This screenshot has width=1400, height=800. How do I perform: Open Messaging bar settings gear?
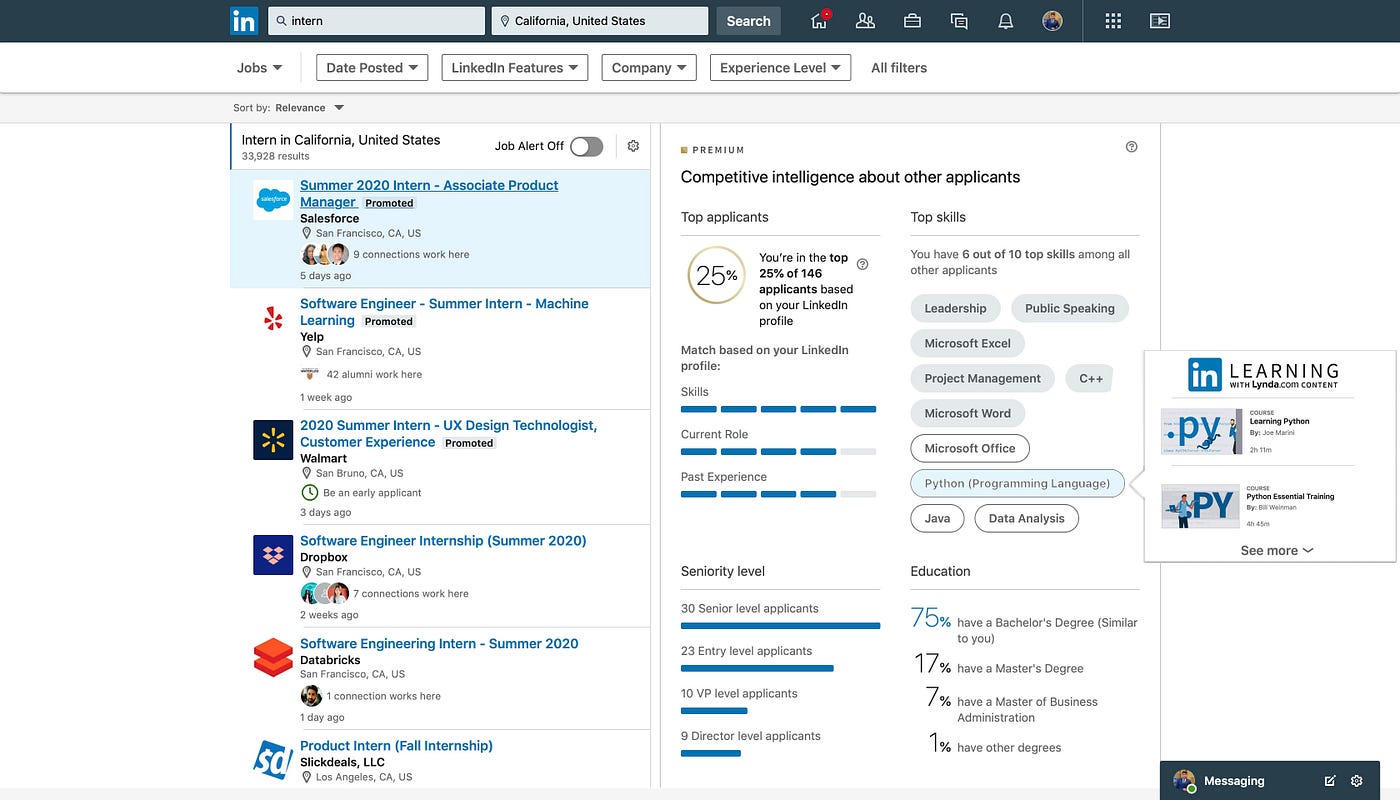[1357, 781]
